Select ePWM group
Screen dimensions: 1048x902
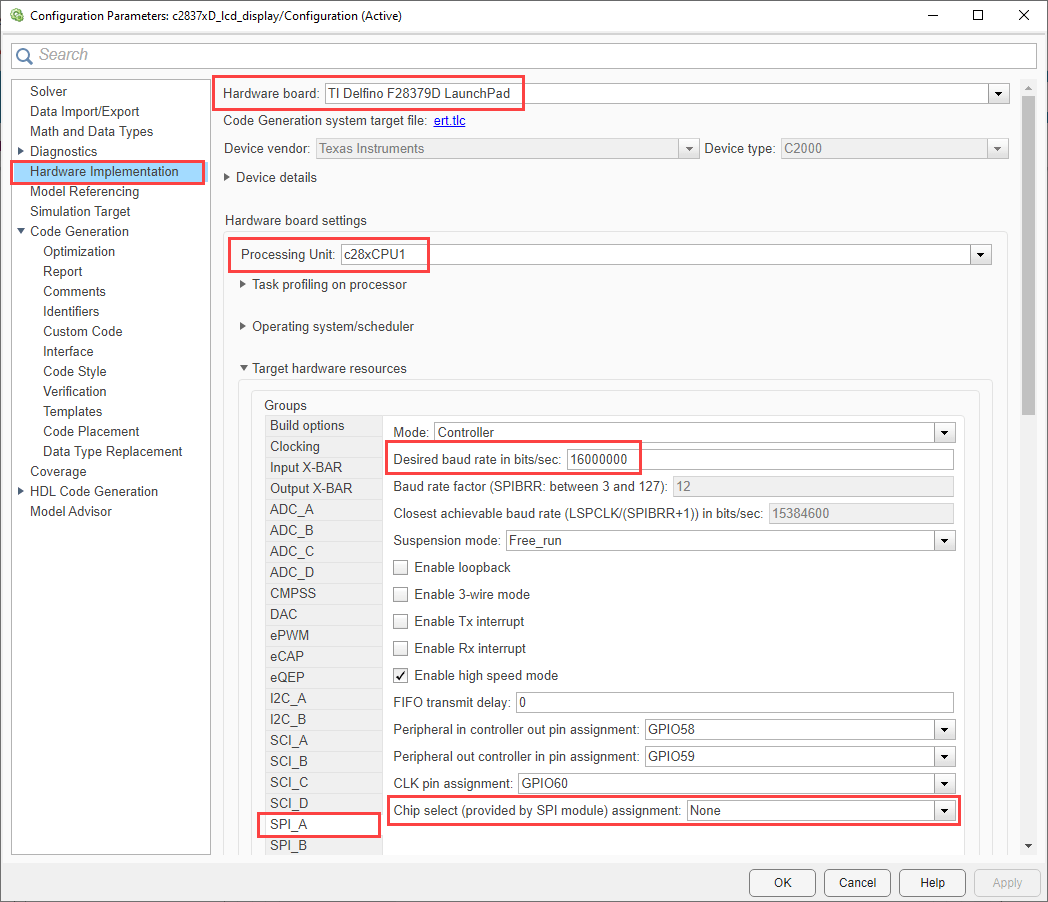[x=323, y=635]
